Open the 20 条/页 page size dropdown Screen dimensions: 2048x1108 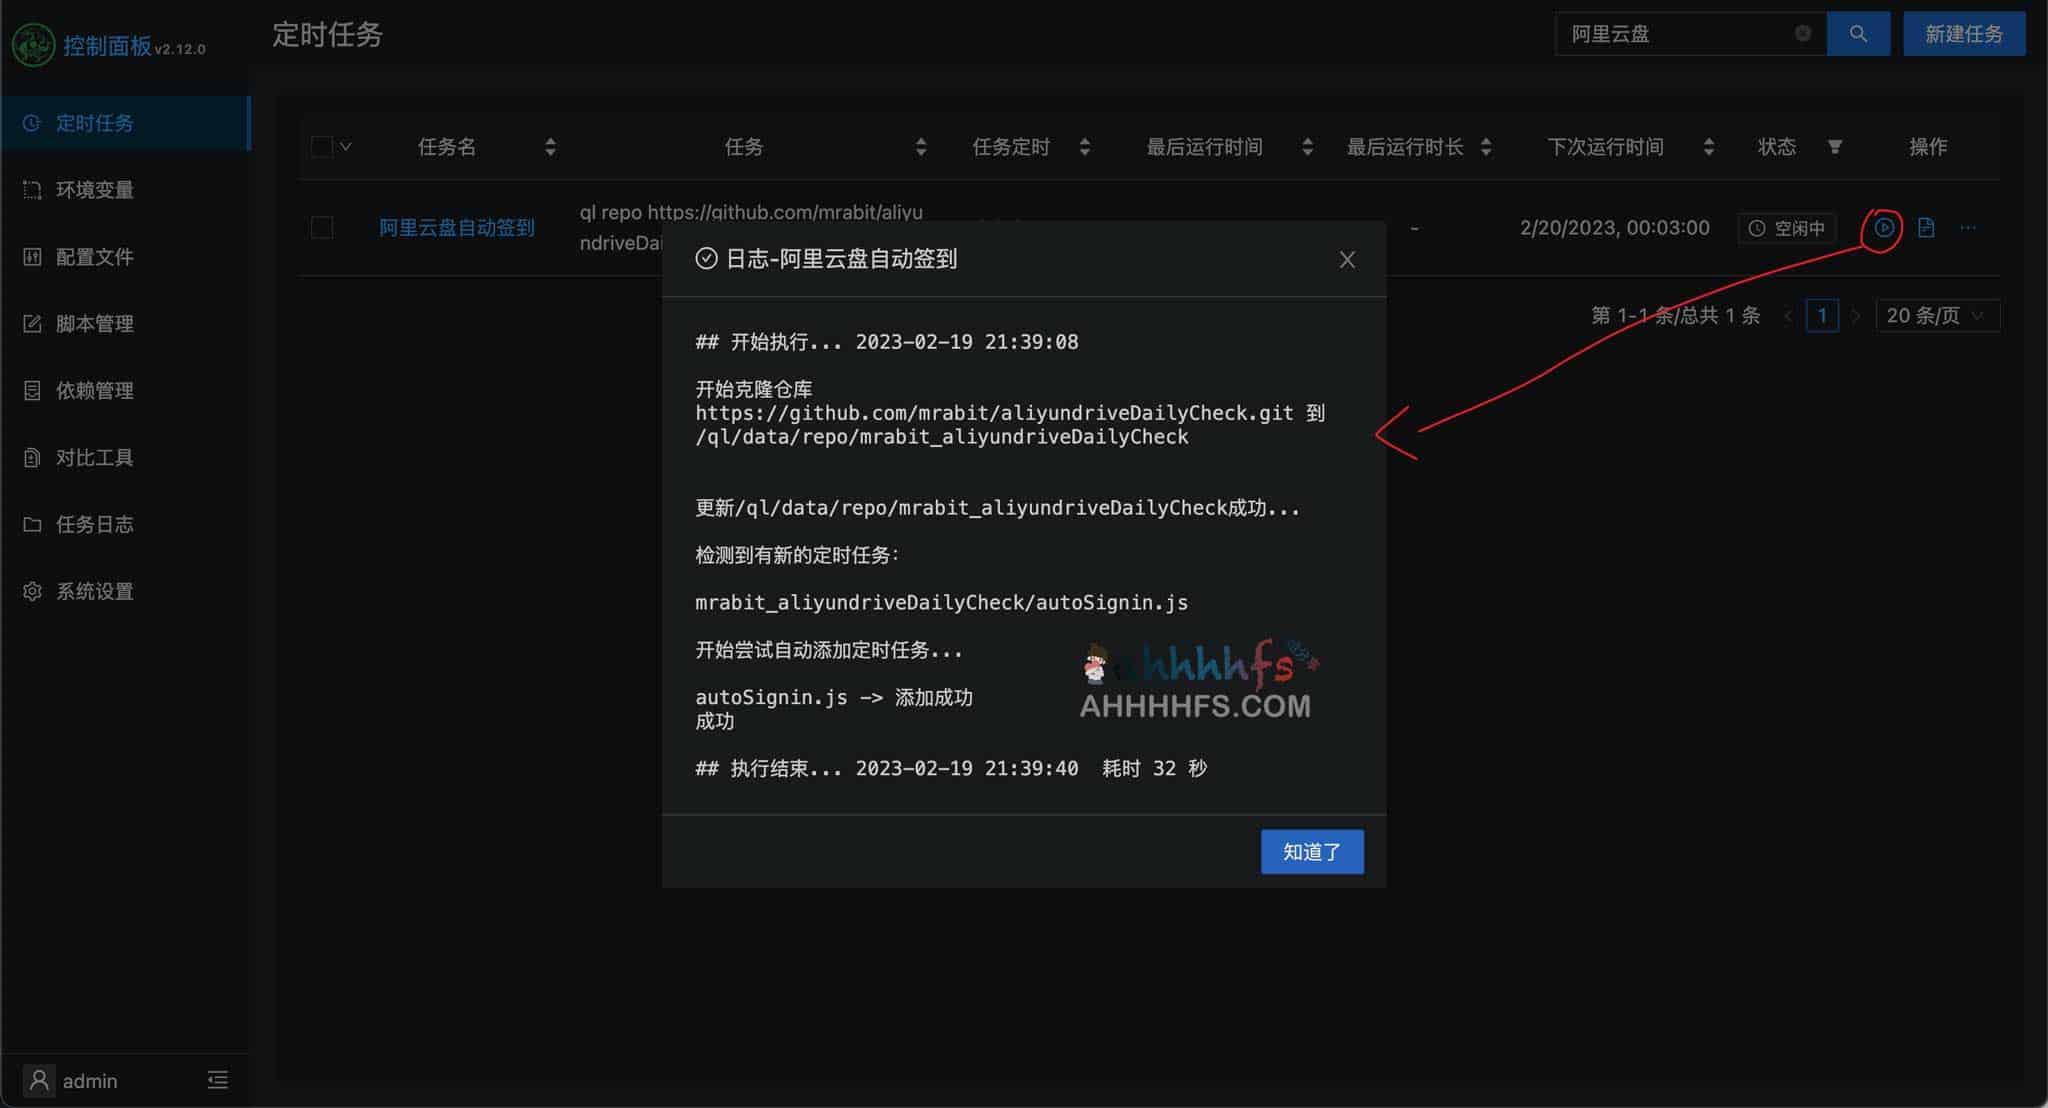(1937, 315)
